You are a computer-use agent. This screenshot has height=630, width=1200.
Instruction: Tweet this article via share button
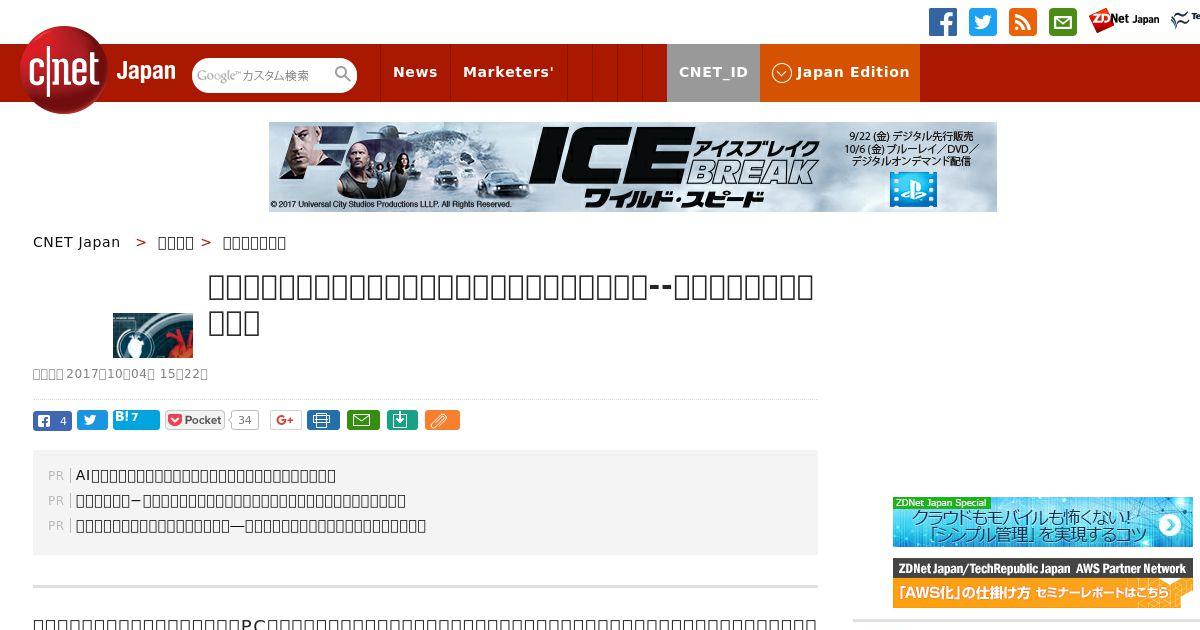coord(92,420)
